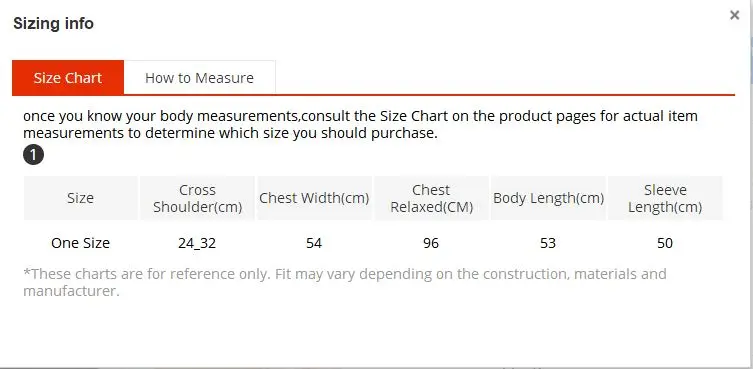Click the body length value 53
The width and height of the screenshot is (753, 369).
[x=548, y=243]
